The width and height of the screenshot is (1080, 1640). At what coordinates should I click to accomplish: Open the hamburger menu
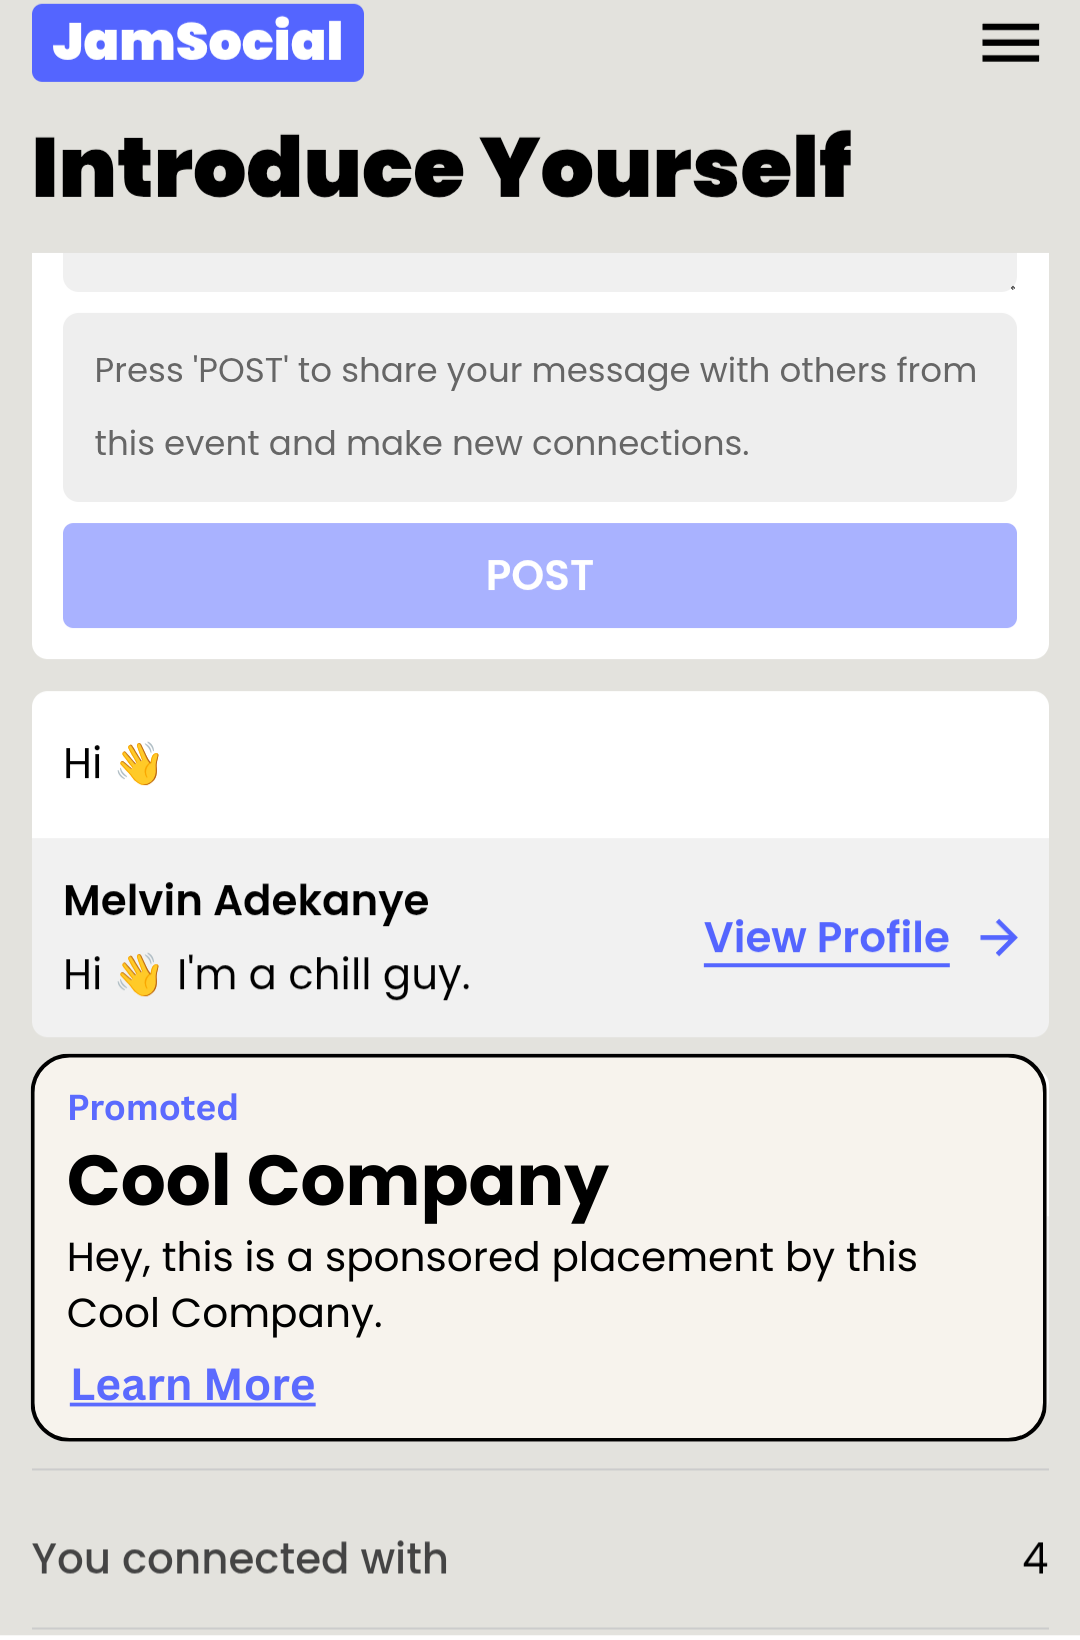1010,43
